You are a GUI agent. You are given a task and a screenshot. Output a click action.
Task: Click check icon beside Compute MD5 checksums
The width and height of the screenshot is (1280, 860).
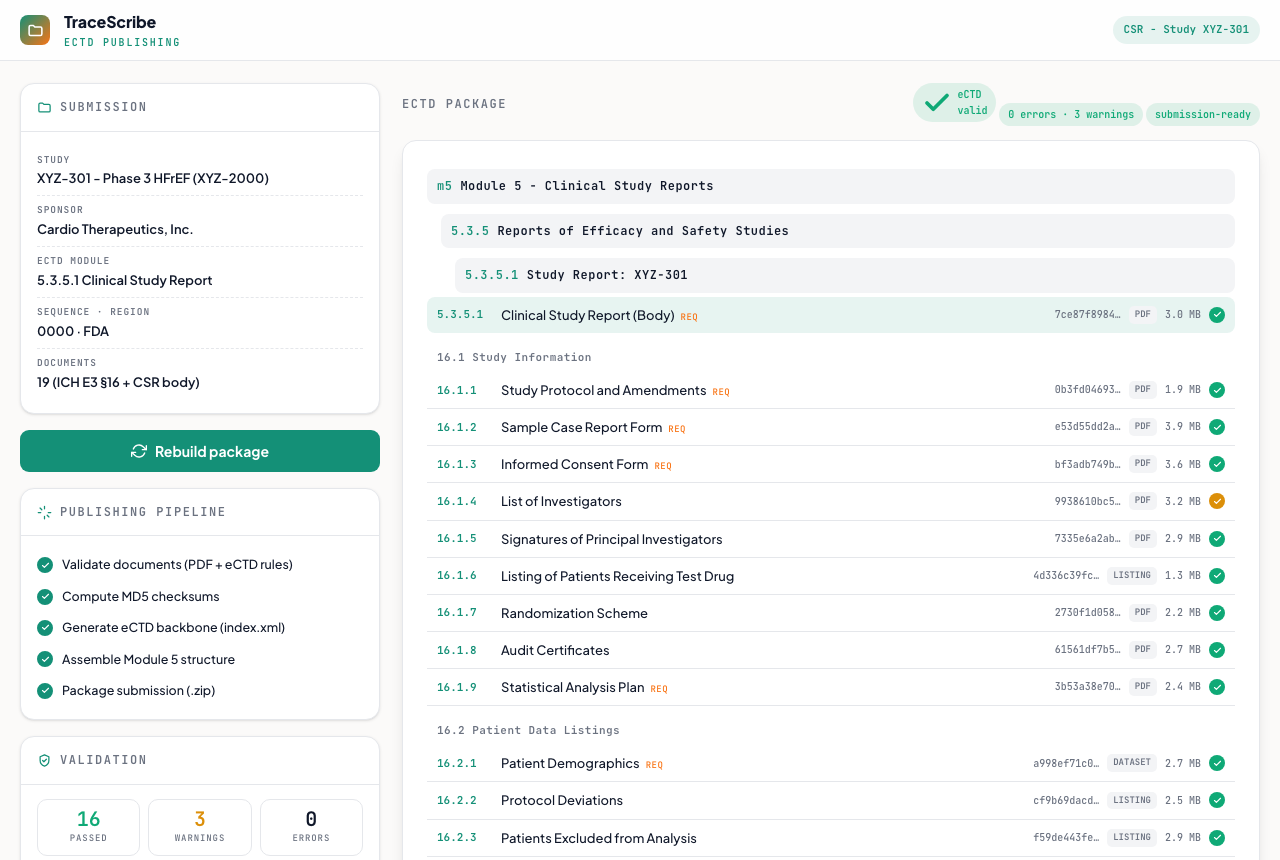click(x=45, y=597)
